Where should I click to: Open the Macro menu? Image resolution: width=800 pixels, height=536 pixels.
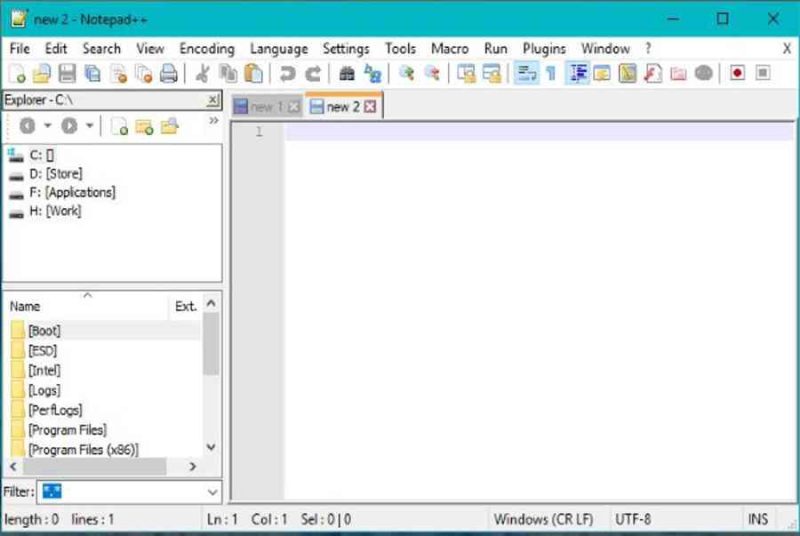click(450, 49)
